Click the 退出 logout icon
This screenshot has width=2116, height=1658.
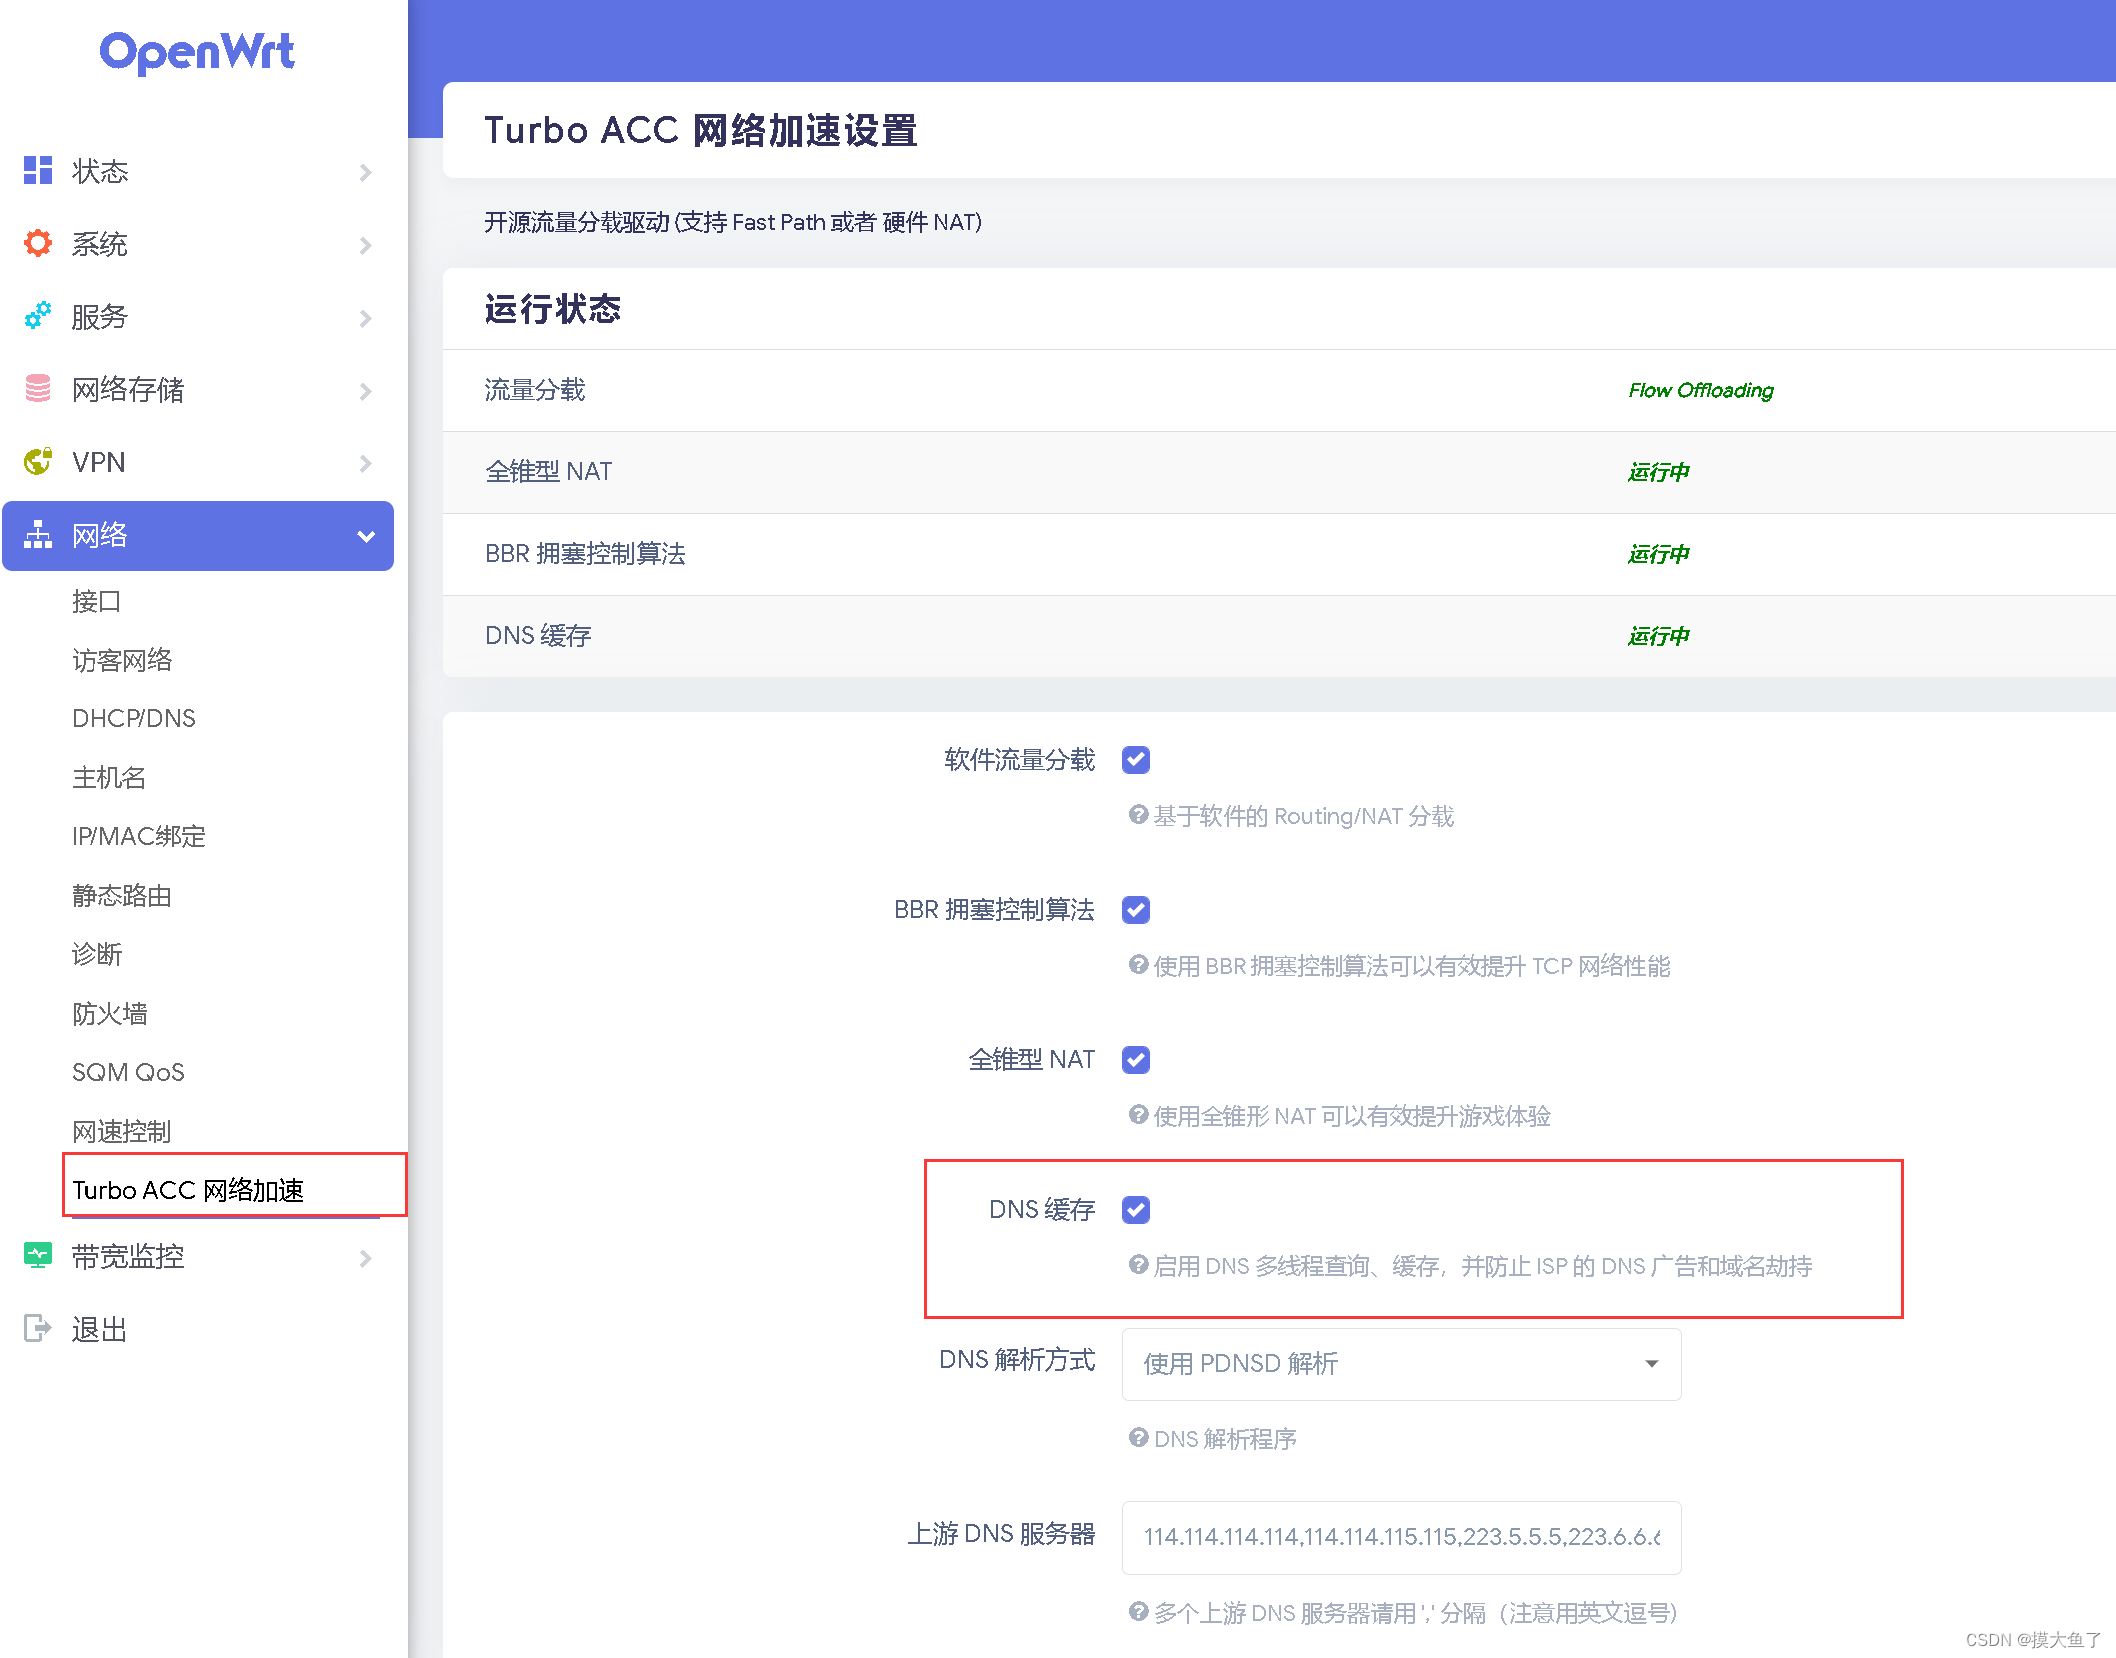pos(38,1329)
